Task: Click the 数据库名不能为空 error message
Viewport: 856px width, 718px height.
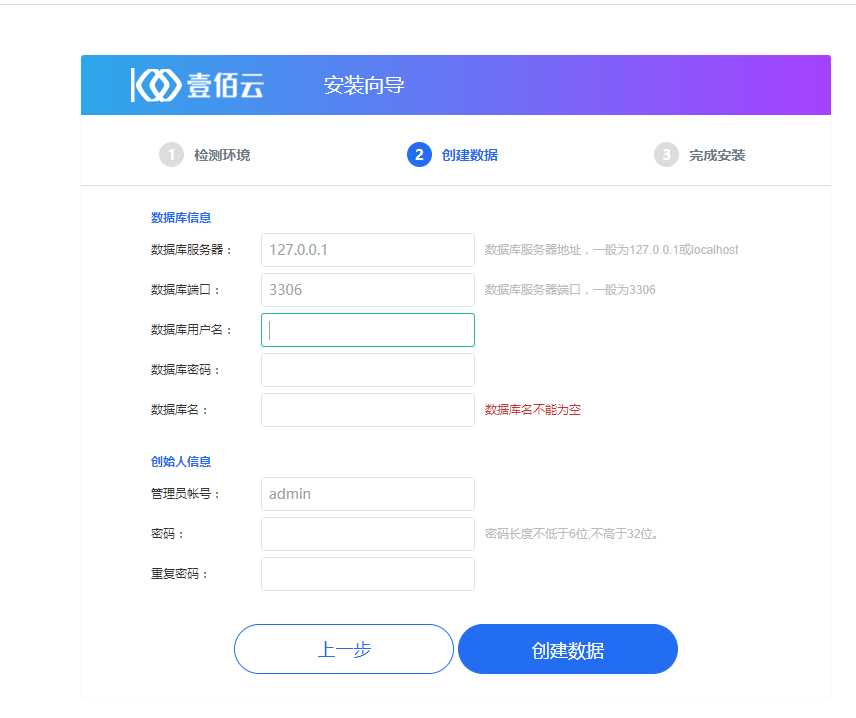Action: 533,410
